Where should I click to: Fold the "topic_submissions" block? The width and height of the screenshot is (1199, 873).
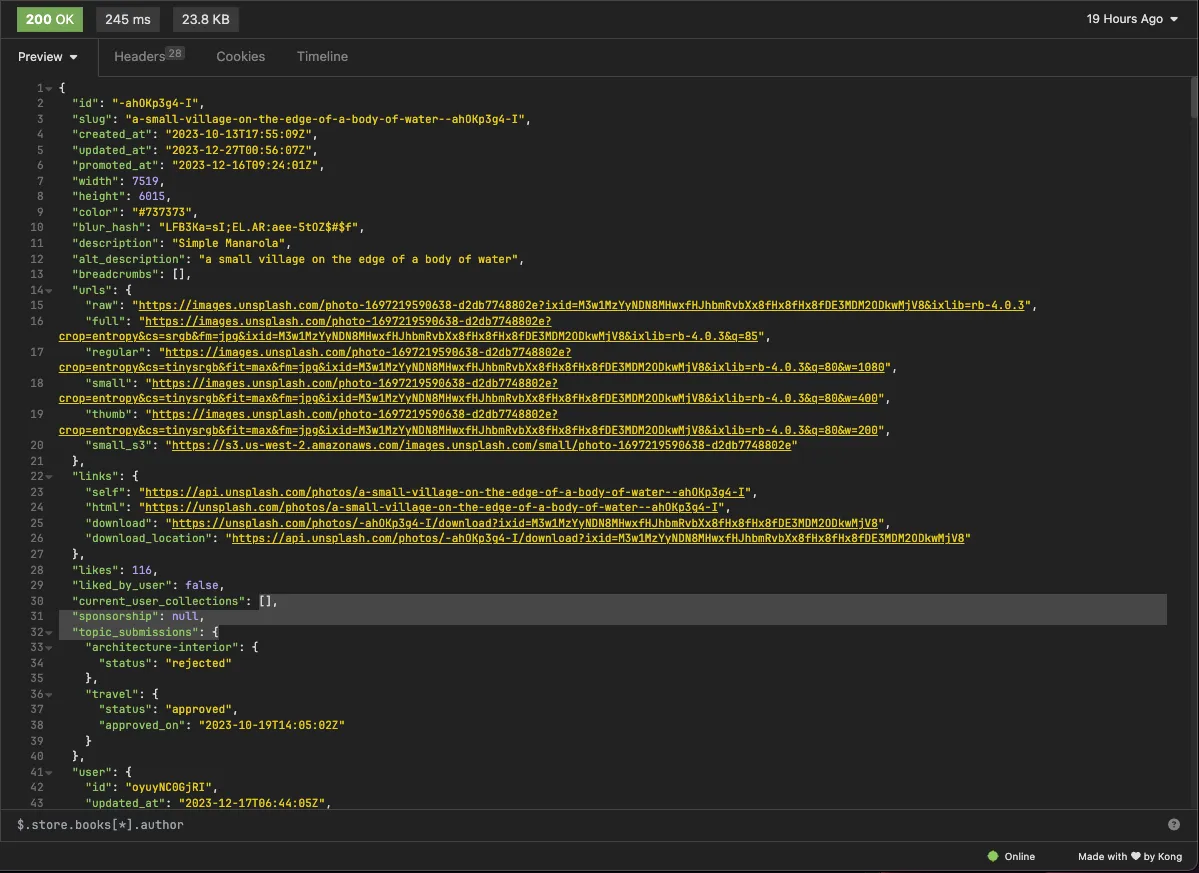tap(49, 632)
